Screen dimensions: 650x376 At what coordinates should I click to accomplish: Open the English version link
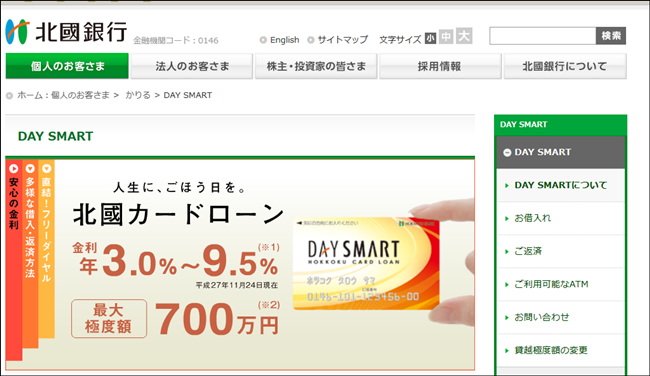click(284, 40)
